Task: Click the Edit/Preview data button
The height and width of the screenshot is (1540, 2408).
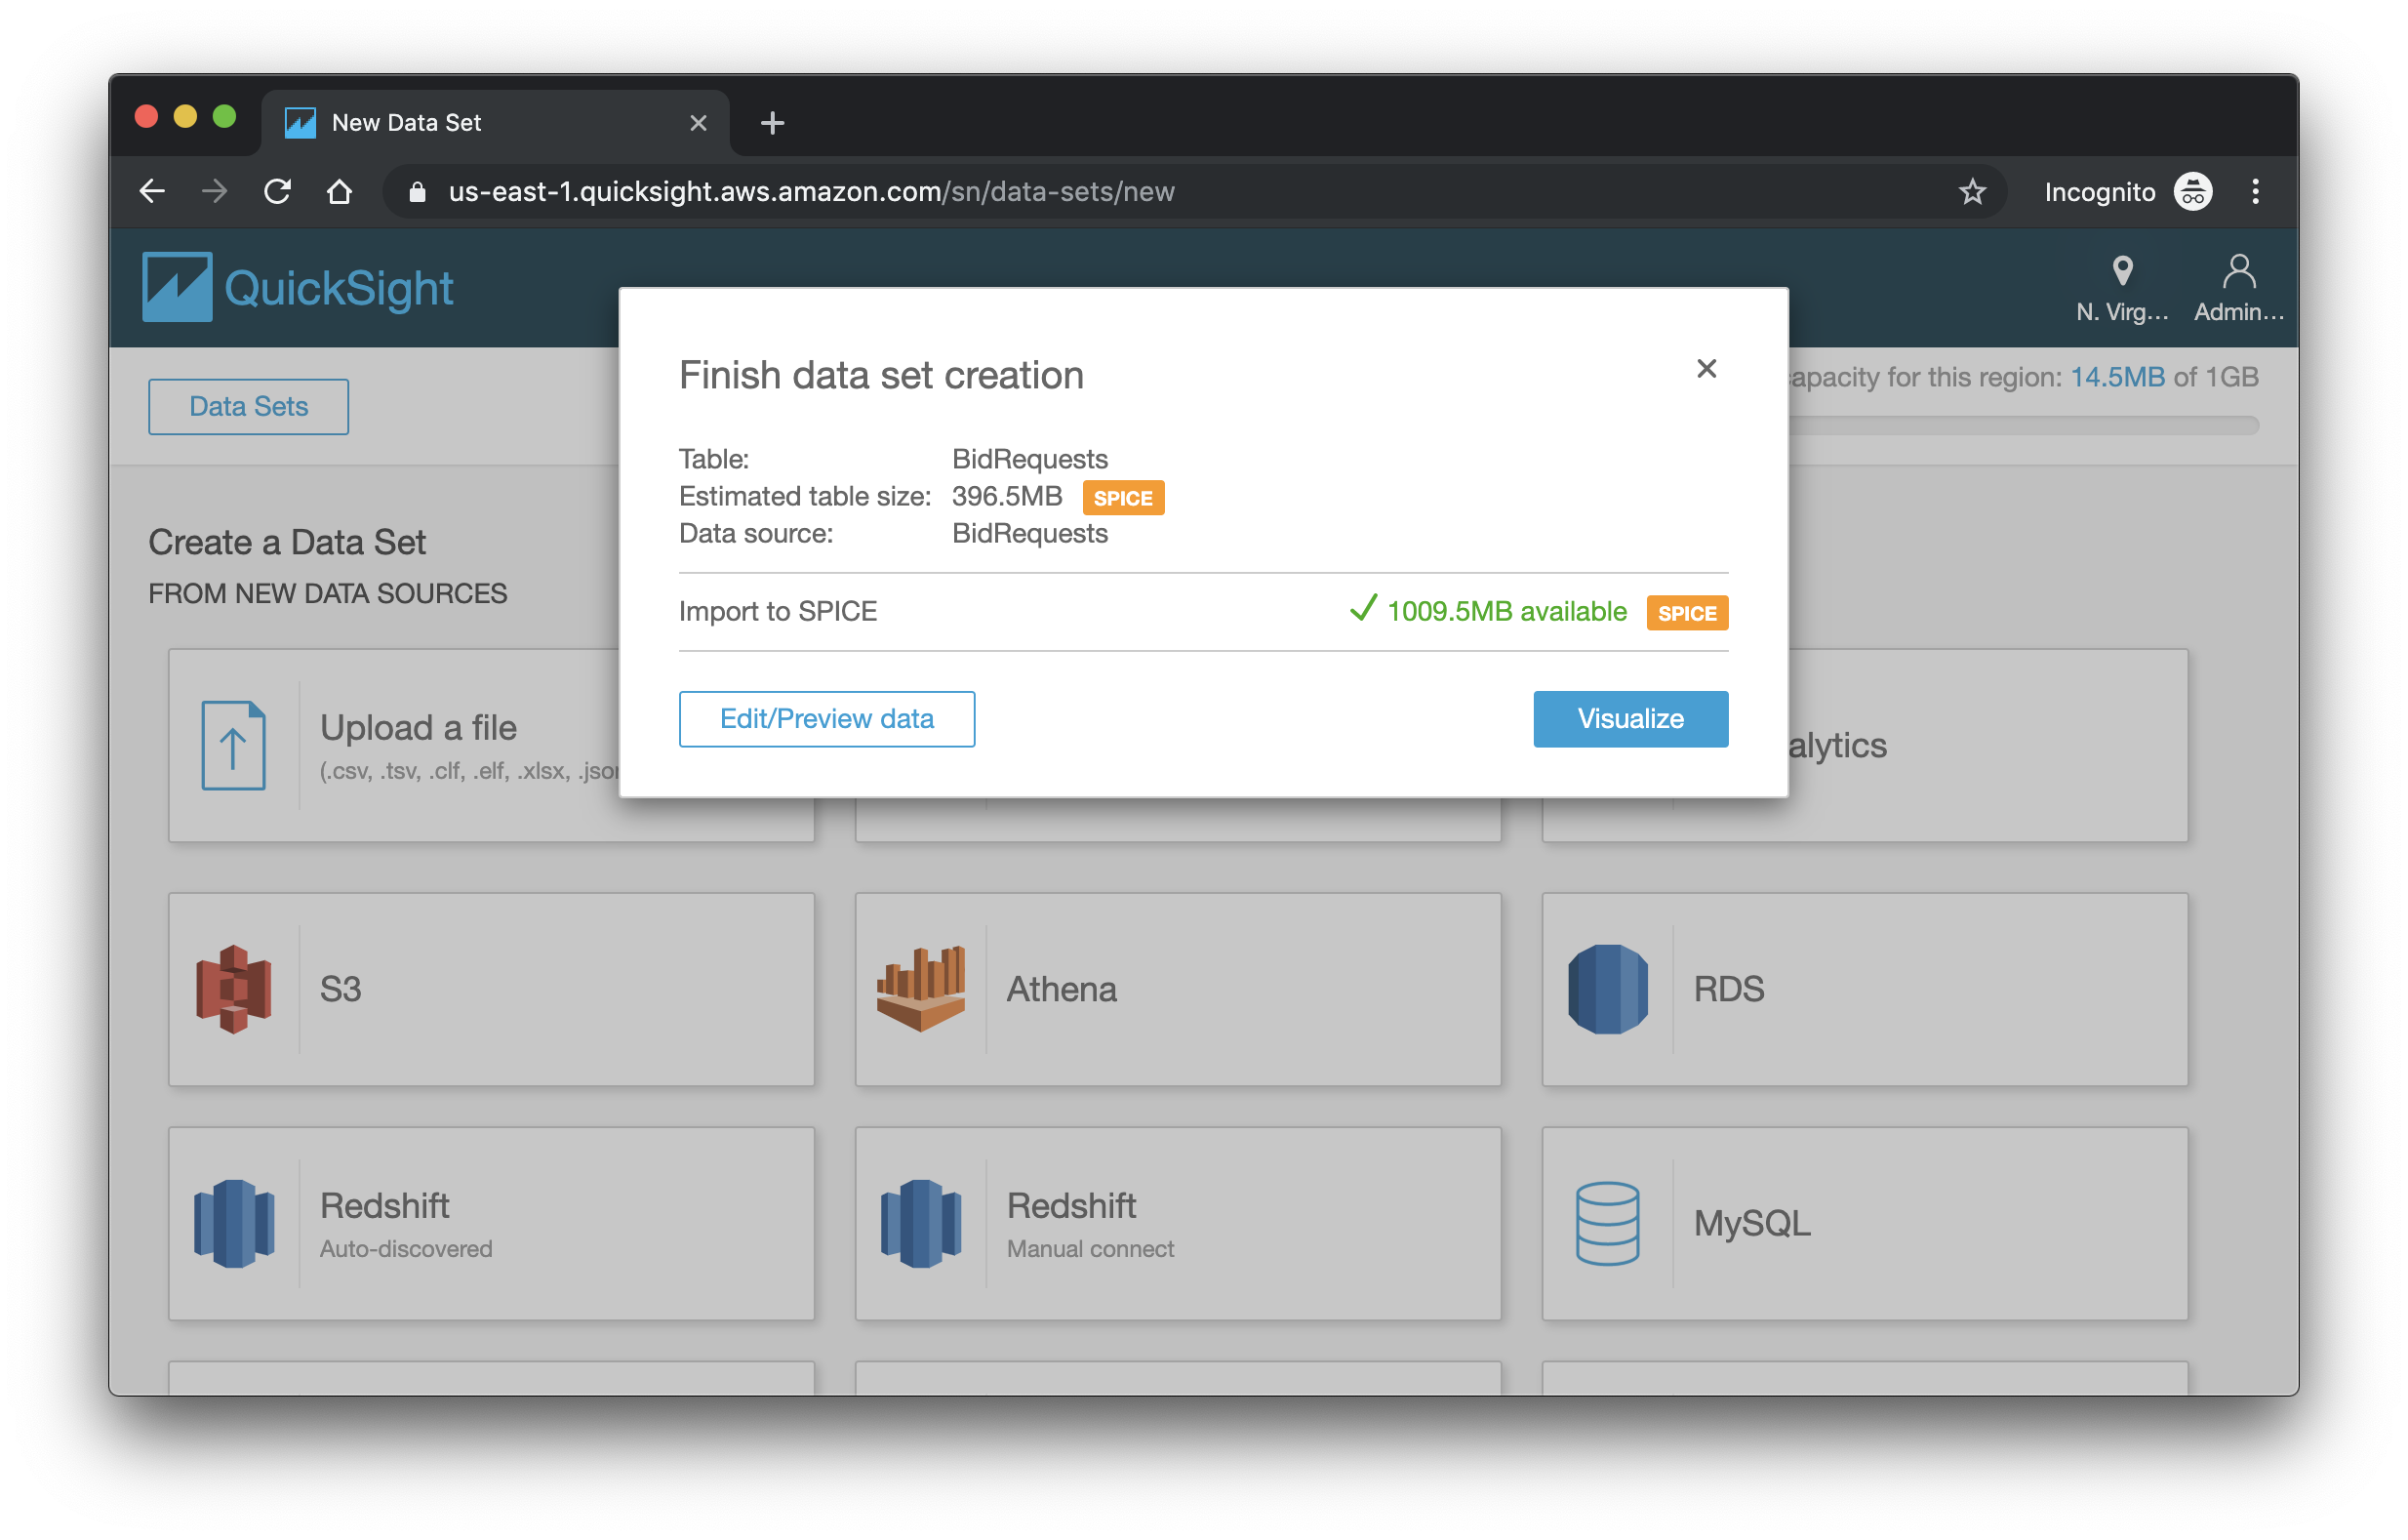Action: point(826,716)
